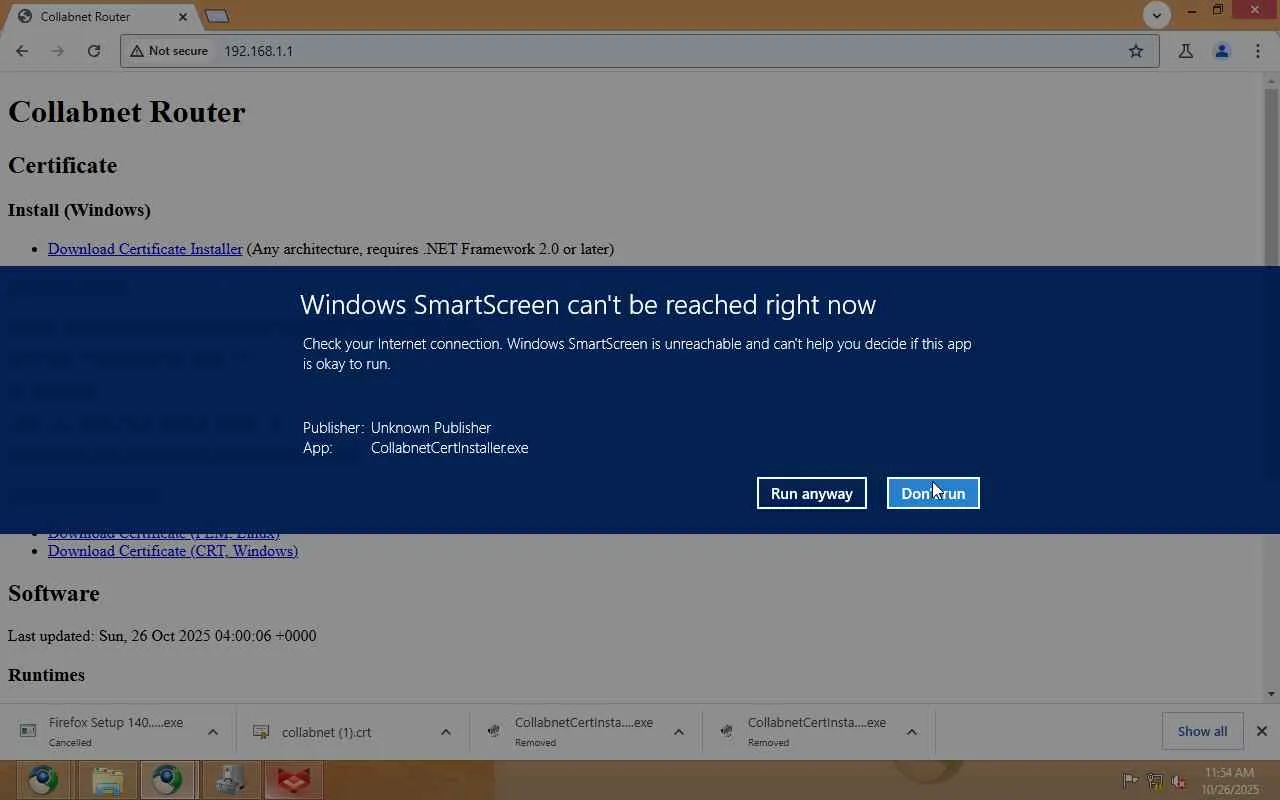Open the red app icon on the taskbar
The image size is (1280, 800).
tap(293, 780)
